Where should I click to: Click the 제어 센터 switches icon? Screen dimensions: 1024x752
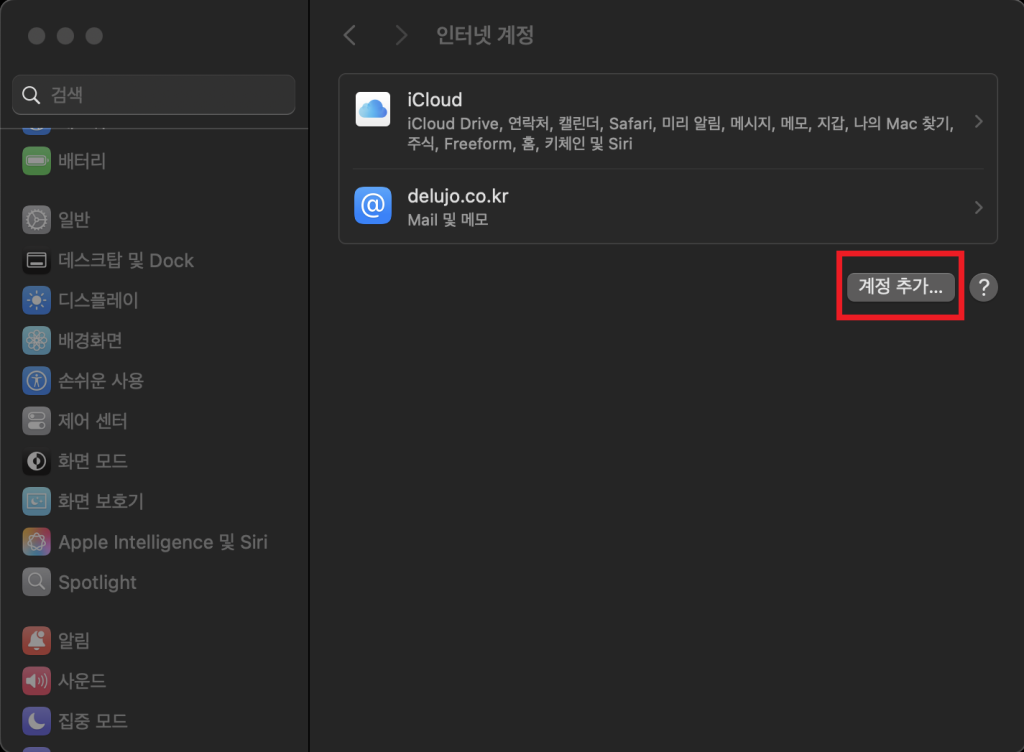37,421
